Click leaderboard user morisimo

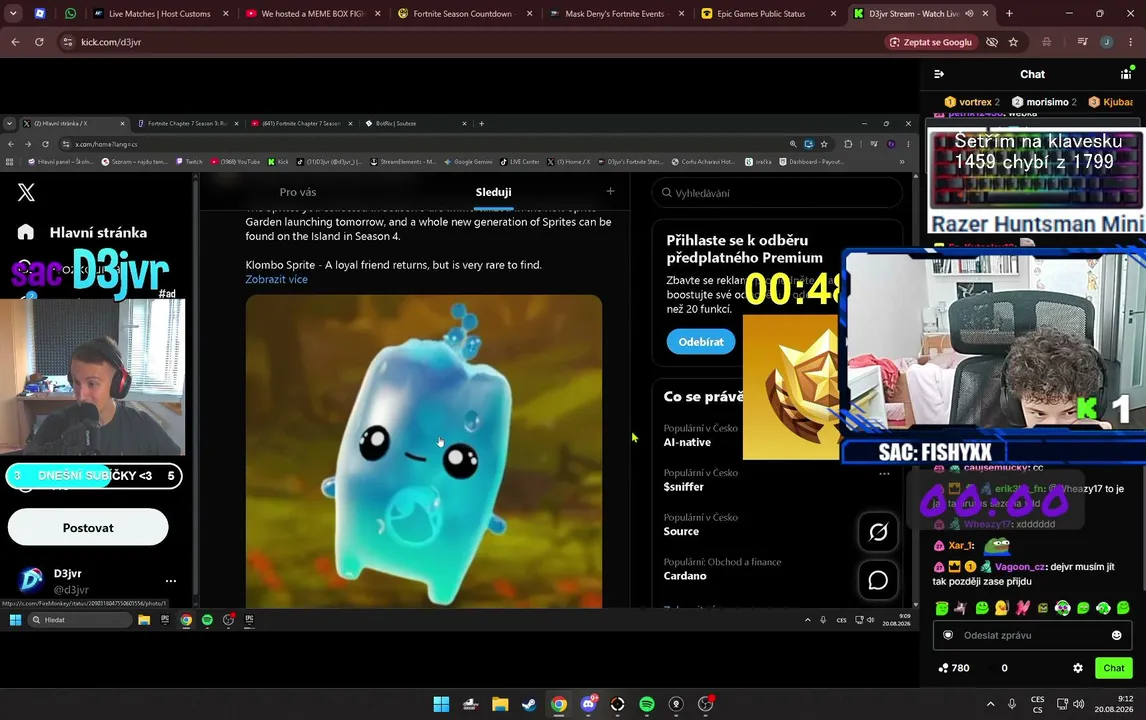click(1047, 102)
